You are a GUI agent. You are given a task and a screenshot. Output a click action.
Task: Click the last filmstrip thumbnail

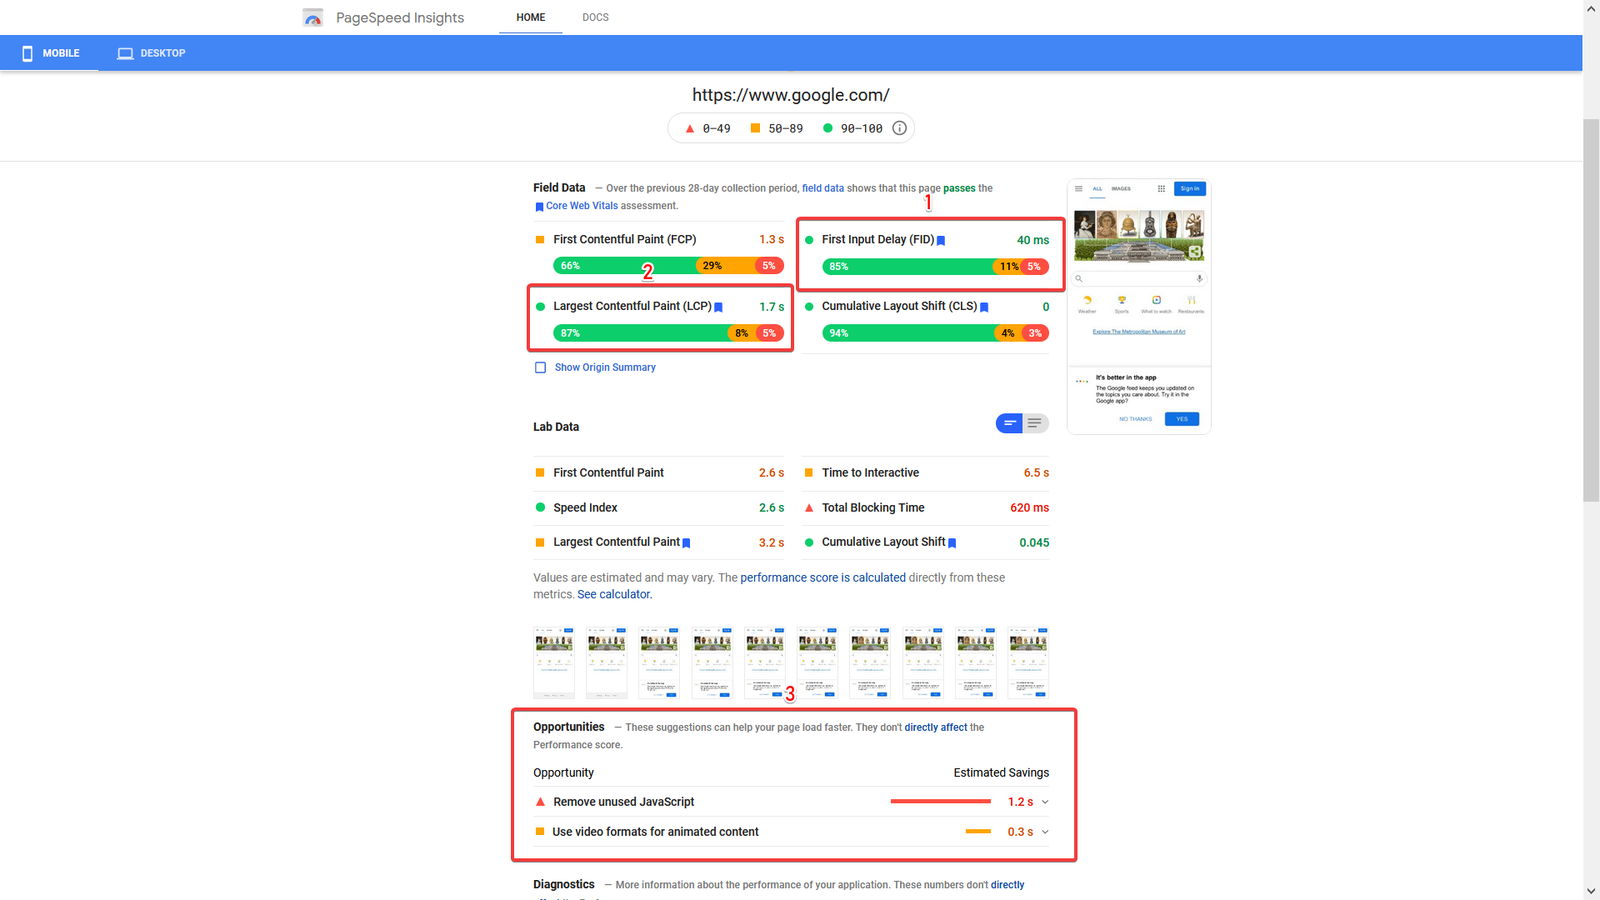tap(1028, 662)
